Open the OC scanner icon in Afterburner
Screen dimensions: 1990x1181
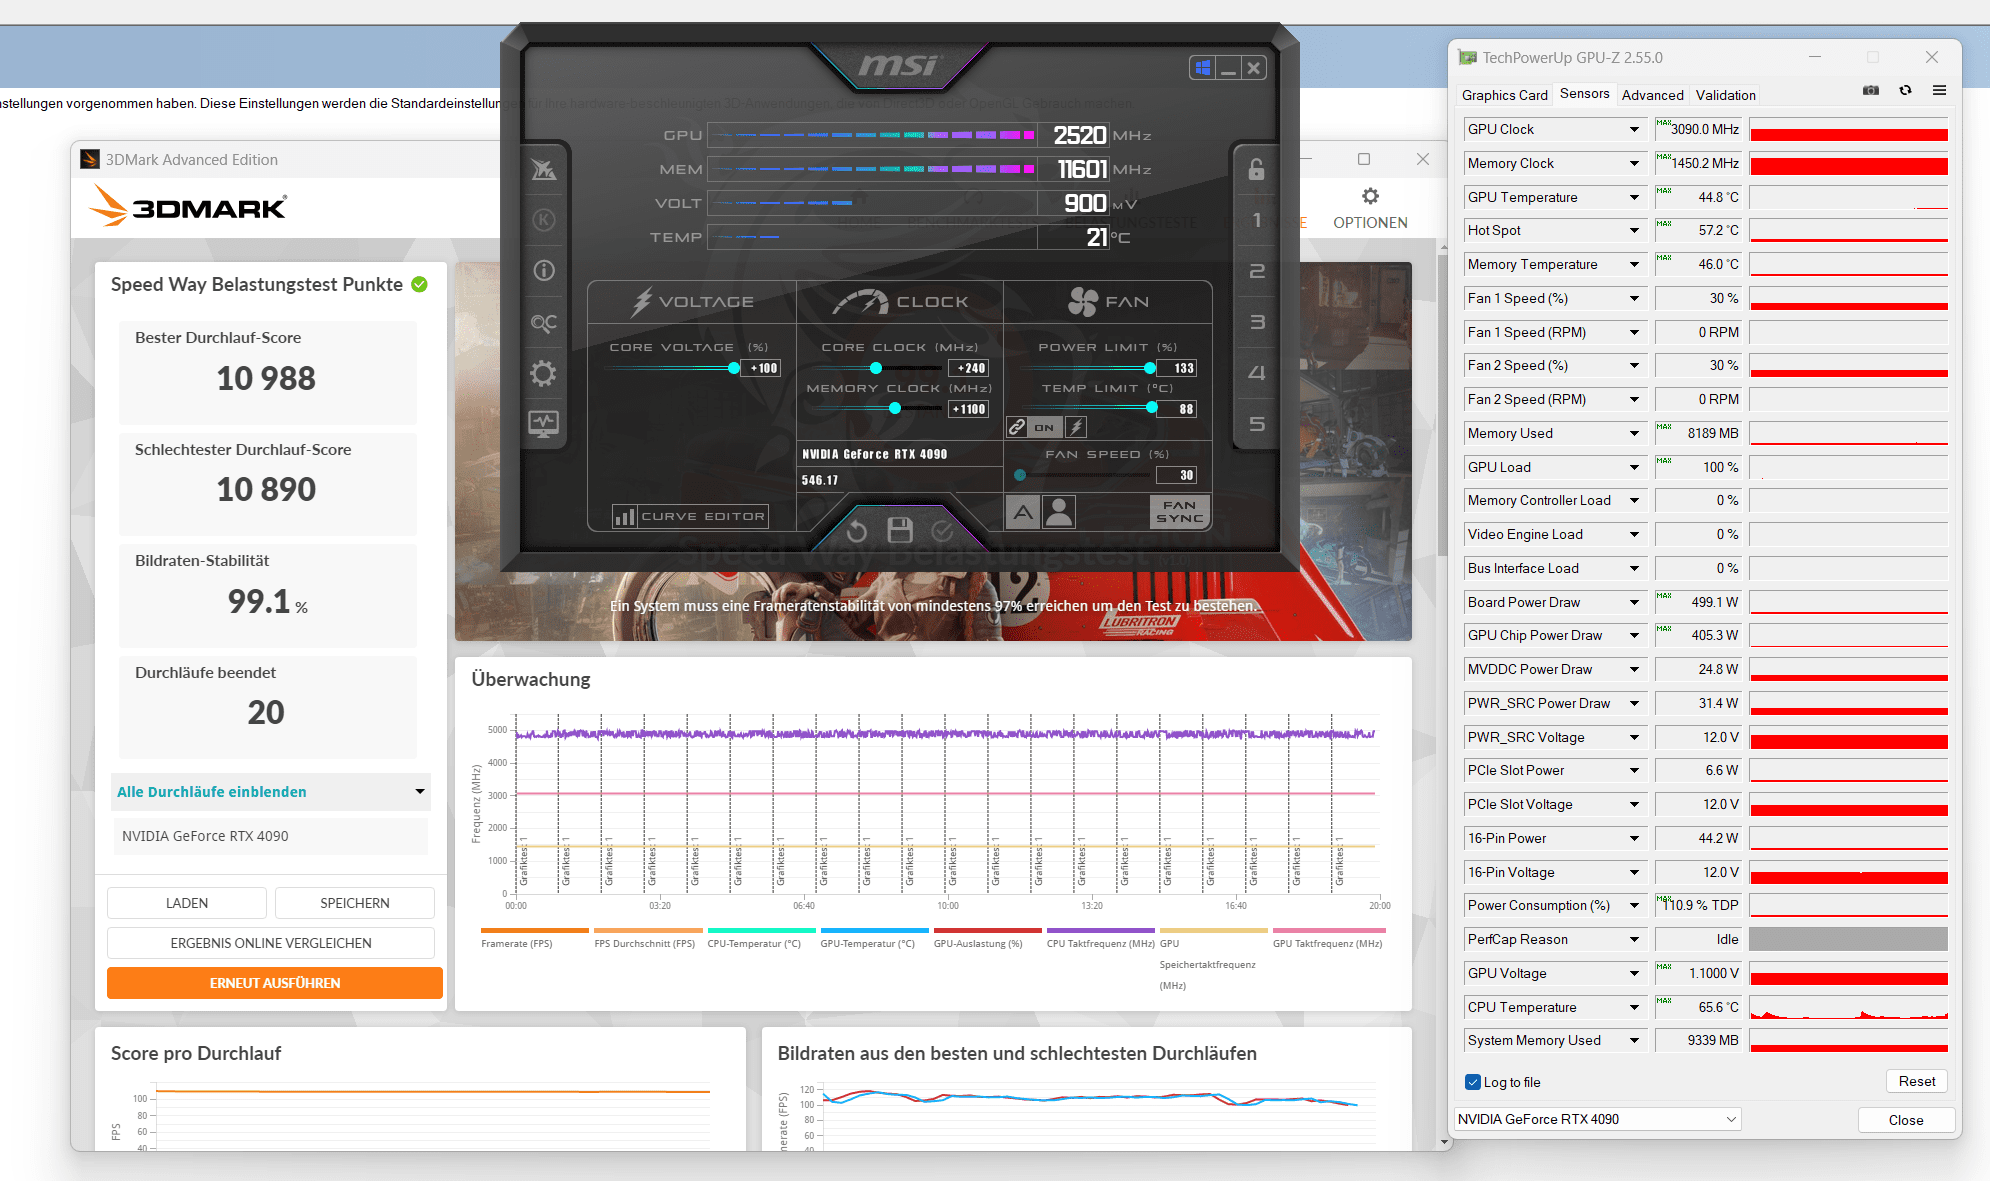(x=543, y=322)
